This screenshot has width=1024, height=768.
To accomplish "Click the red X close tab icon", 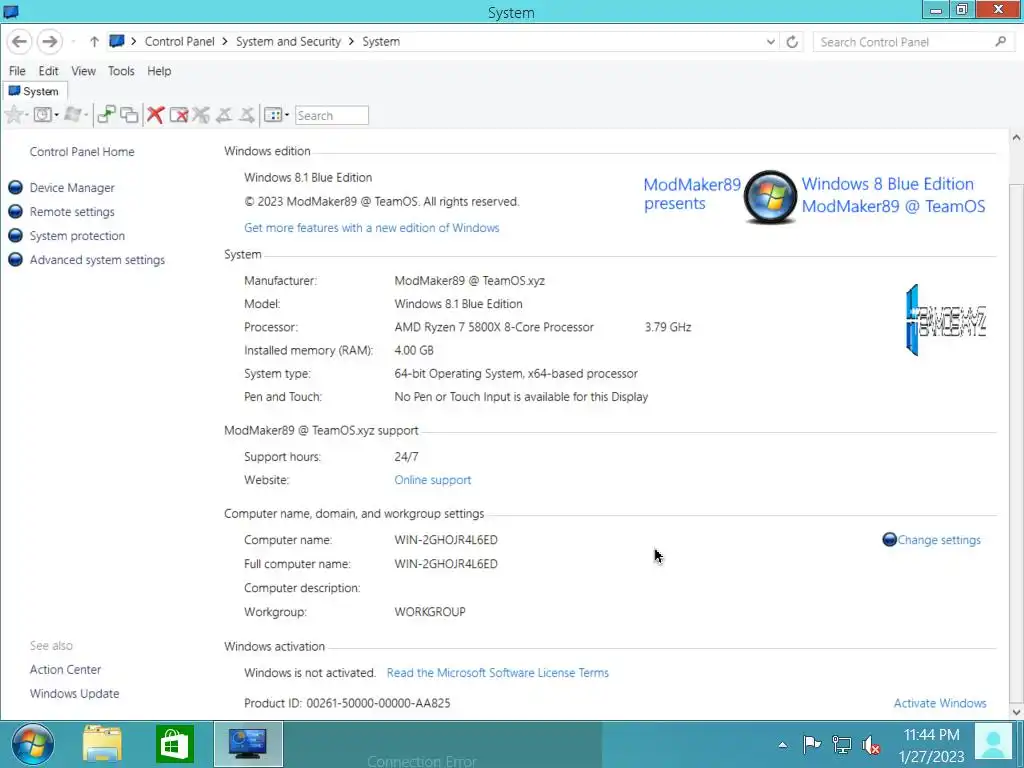I will [x=155, y=115].
